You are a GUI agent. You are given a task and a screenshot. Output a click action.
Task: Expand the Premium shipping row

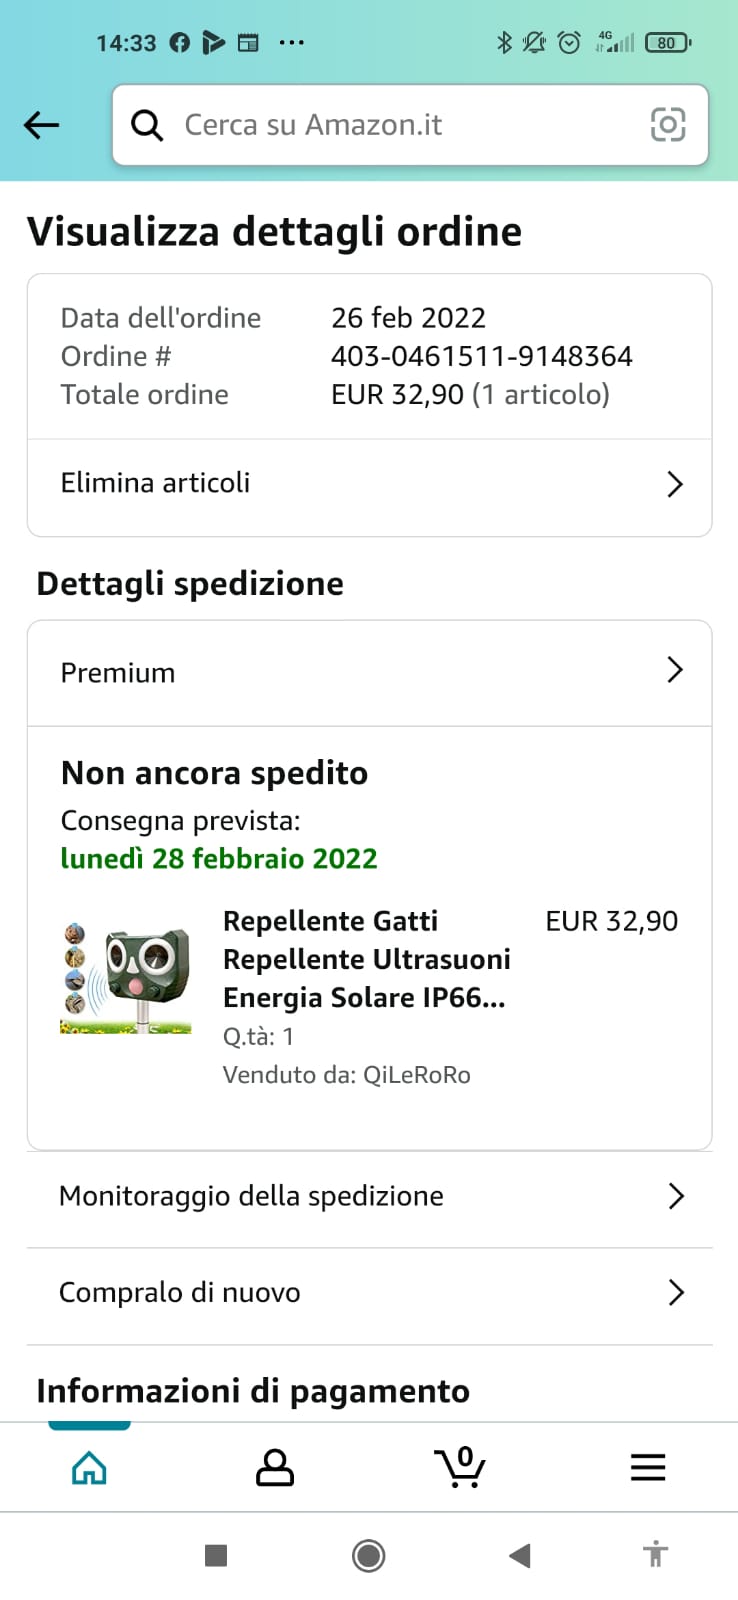tap(675, 671)
